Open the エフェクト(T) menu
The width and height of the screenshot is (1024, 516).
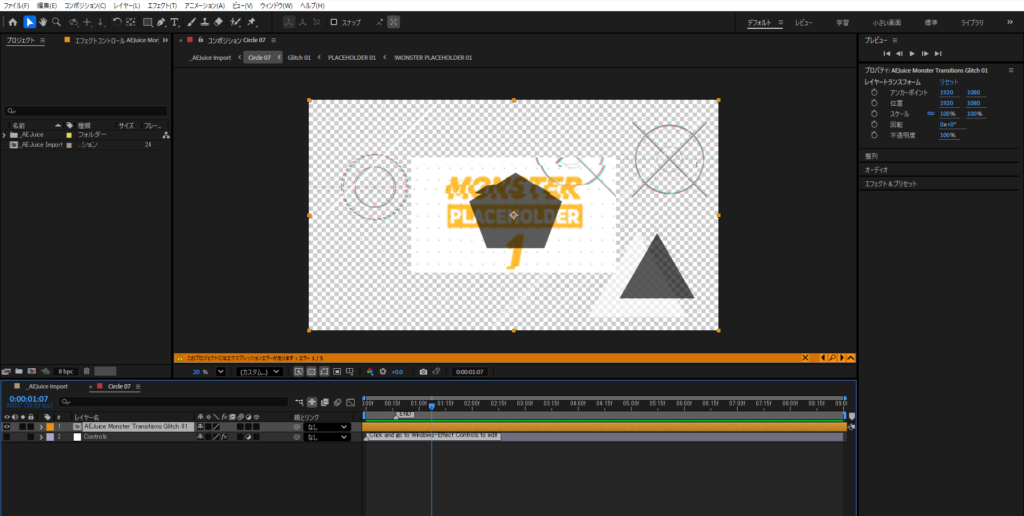click(161, 6)
